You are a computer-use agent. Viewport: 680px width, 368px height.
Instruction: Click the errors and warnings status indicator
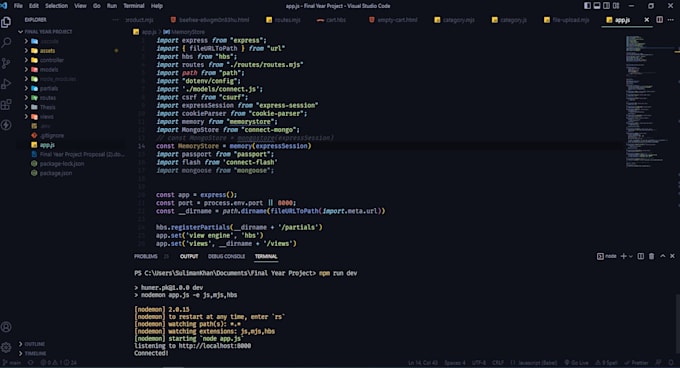pos(59,363)
